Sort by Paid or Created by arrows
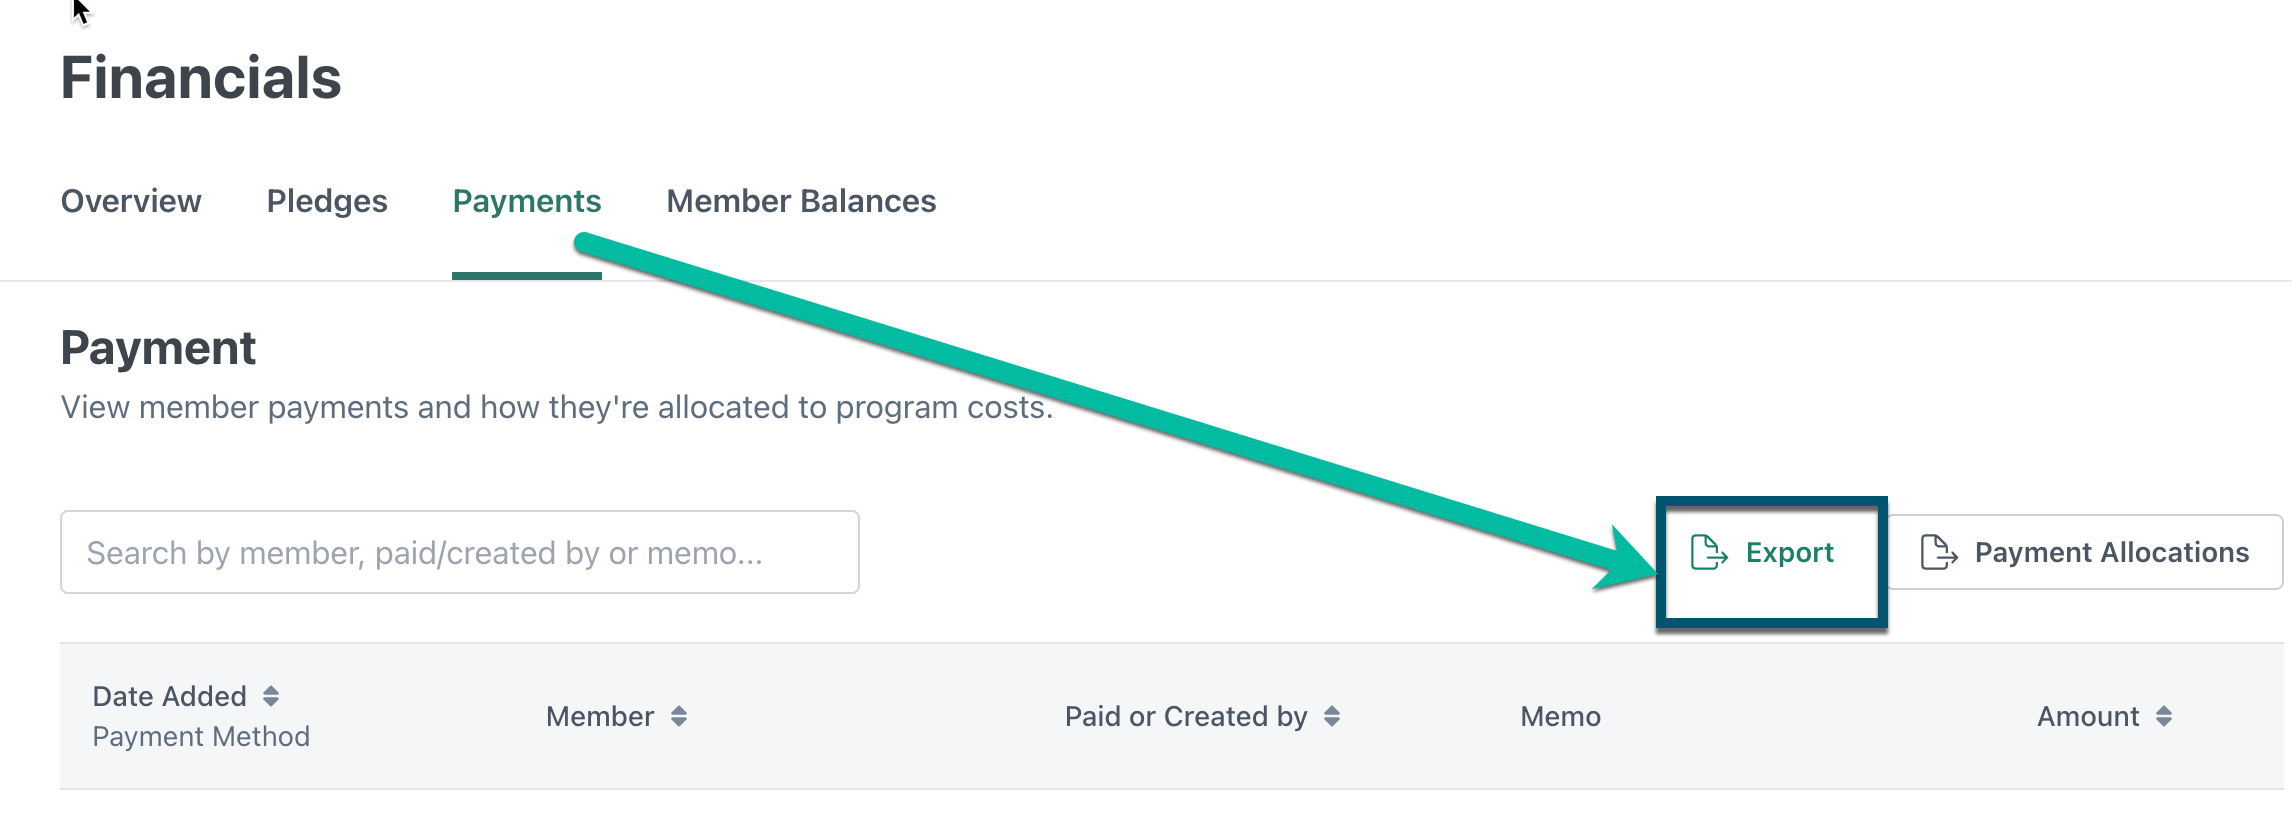 pyautogui.click(x=1332, y=716)
